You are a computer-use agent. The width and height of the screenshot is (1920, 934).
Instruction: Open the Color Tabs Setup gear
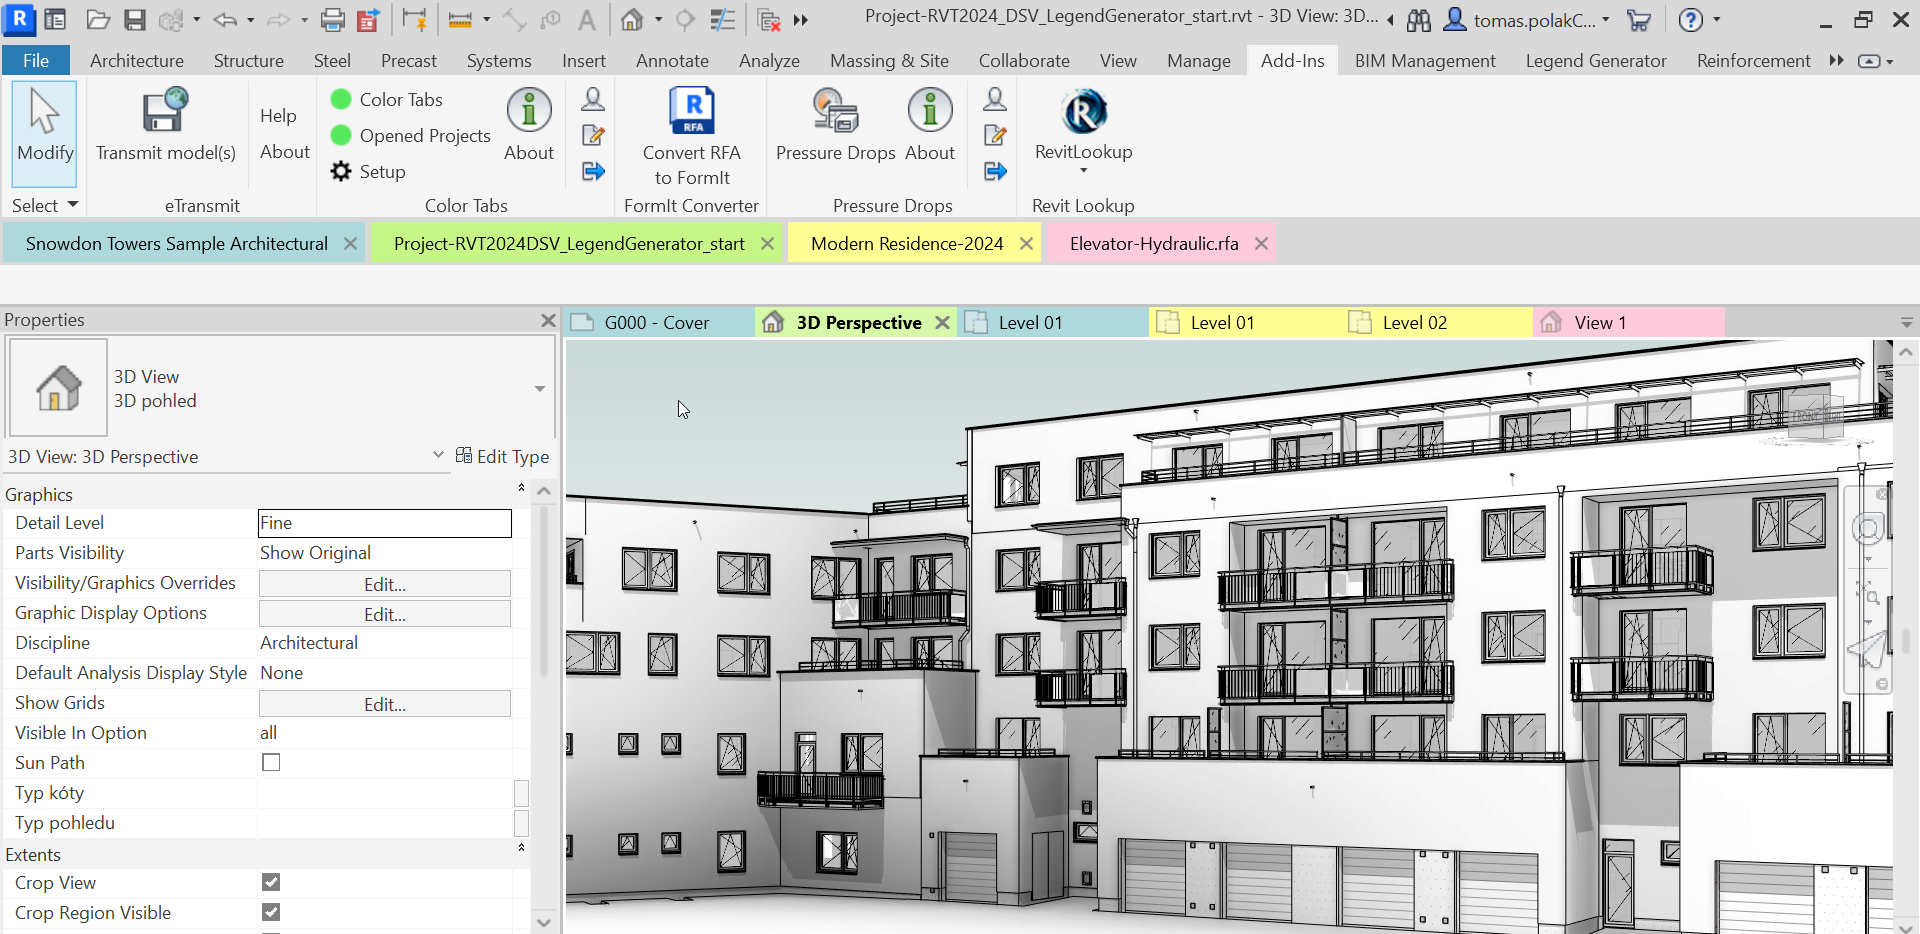click(x=368, y=172)
